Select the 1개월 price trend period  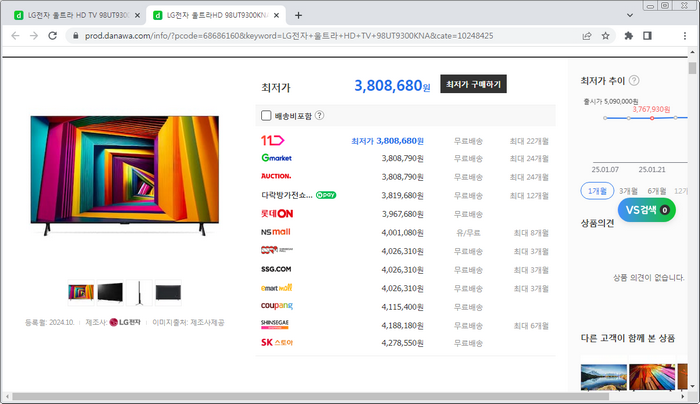pos(597,191)
